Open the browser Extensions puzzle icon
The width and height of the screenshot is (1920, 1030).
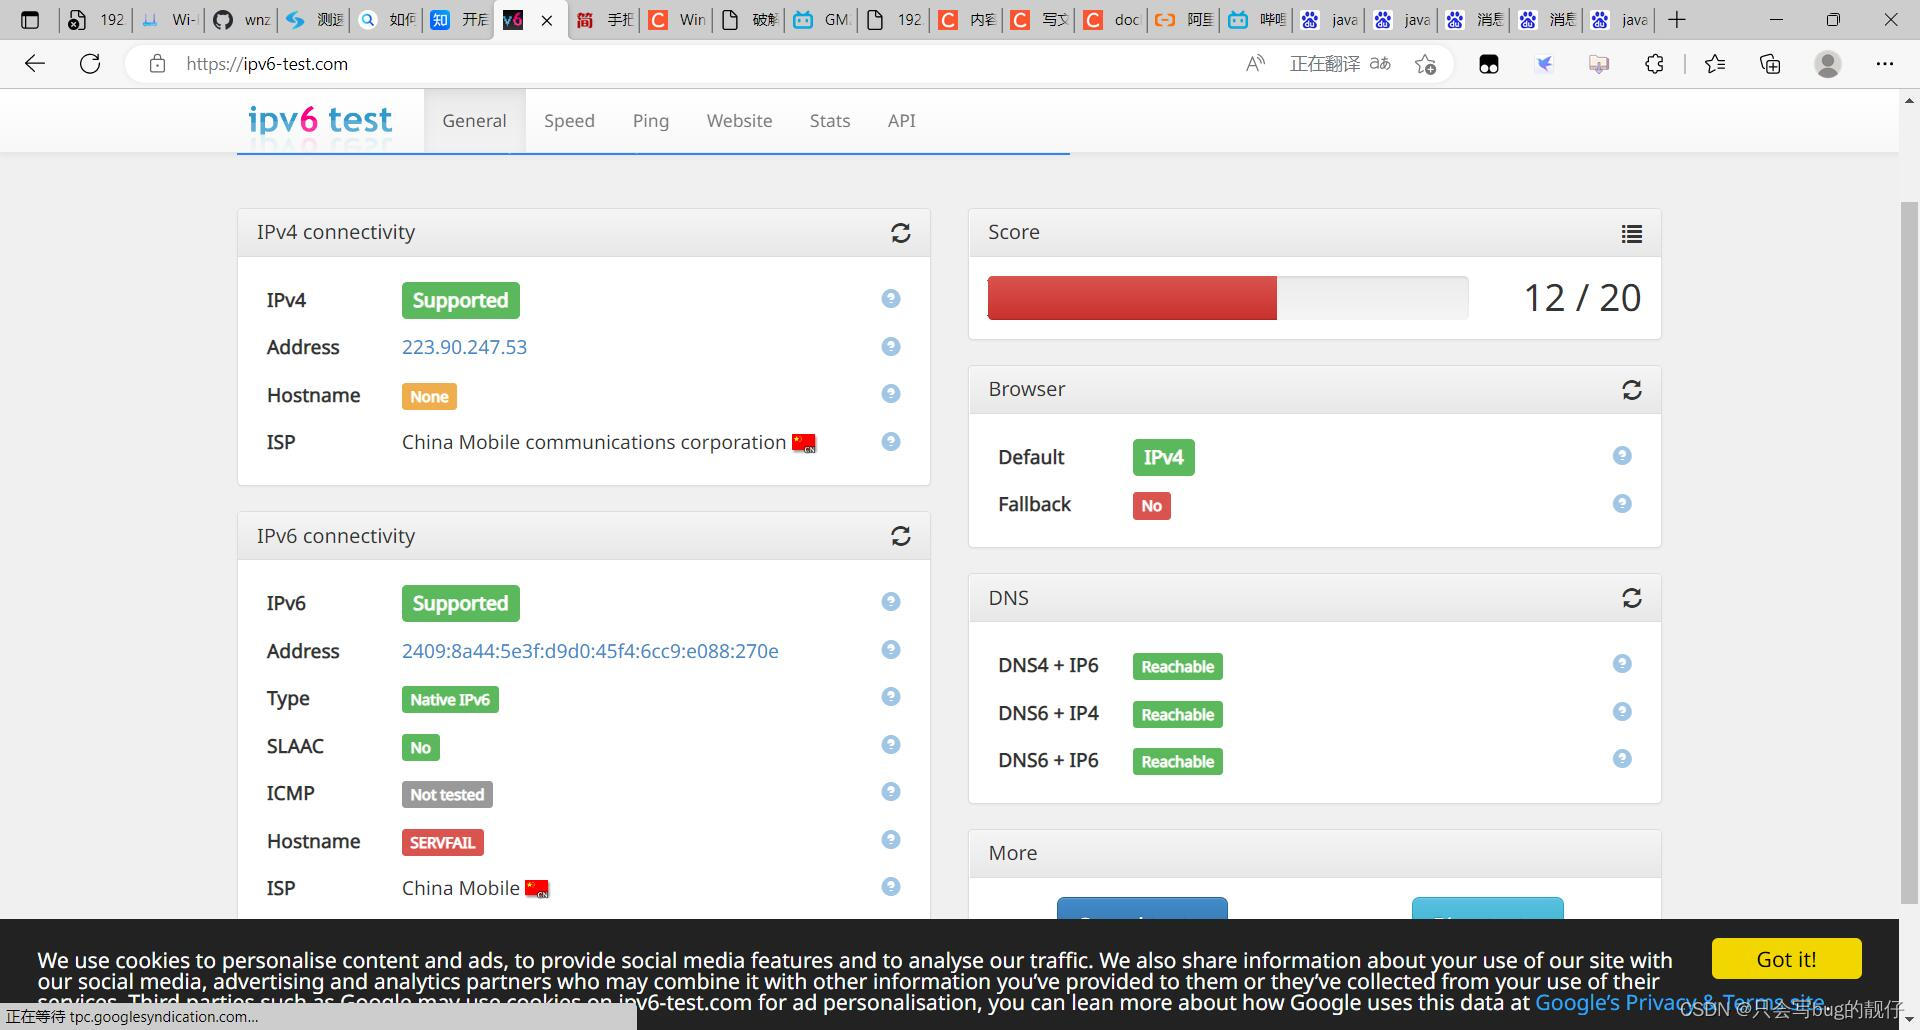(1654, 64)
